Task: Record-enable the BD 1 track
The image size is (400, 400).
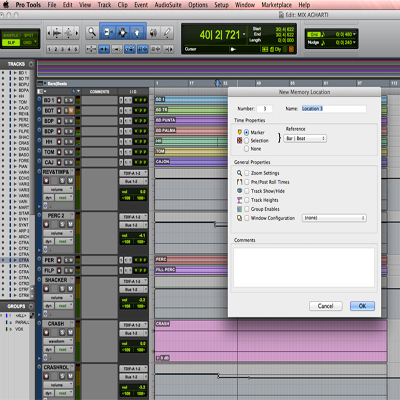Action: pyautogui.click(x=59, y=100)
